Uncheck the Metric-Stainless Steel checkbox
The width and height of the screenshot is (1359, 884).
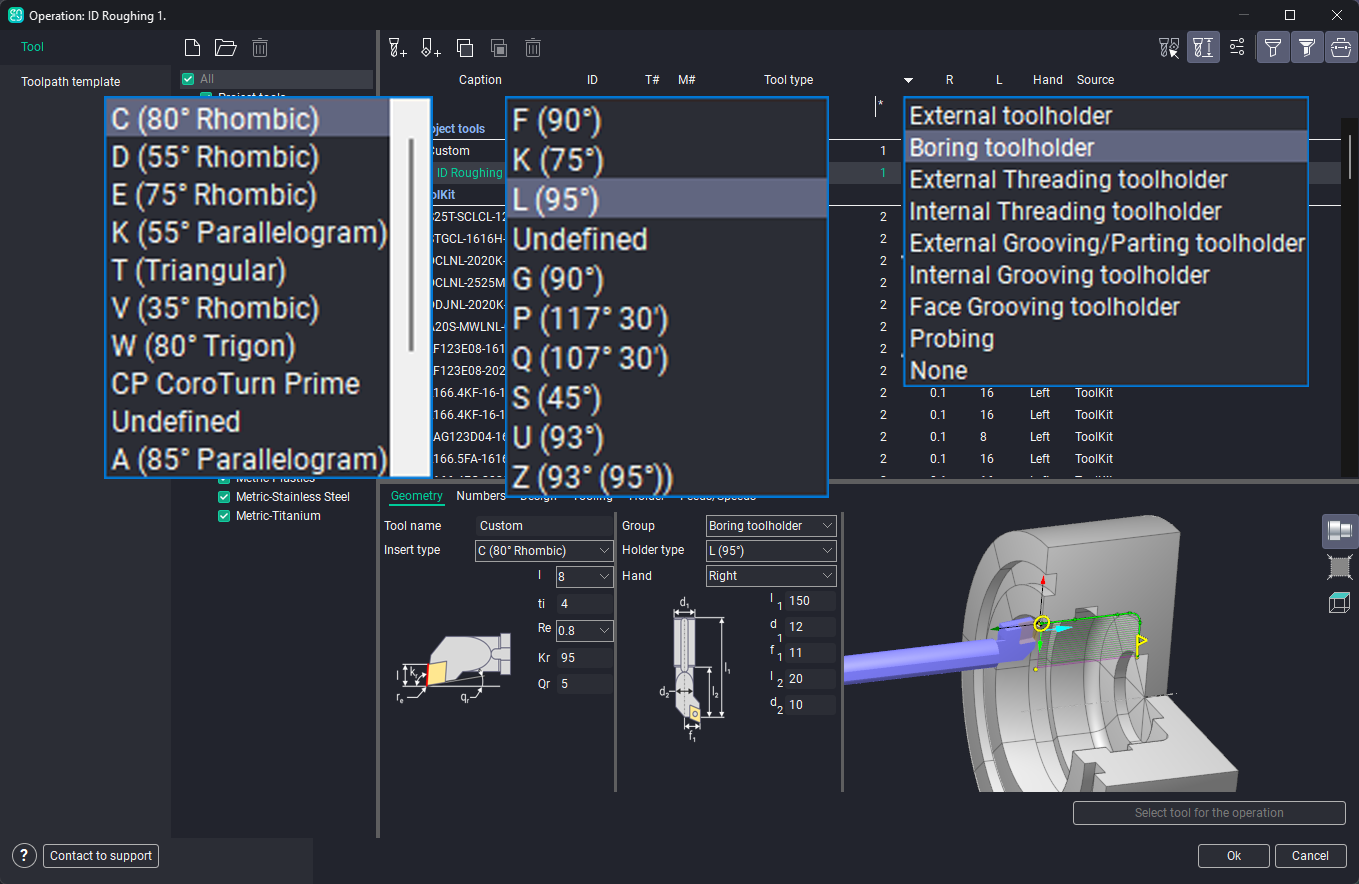225,496
